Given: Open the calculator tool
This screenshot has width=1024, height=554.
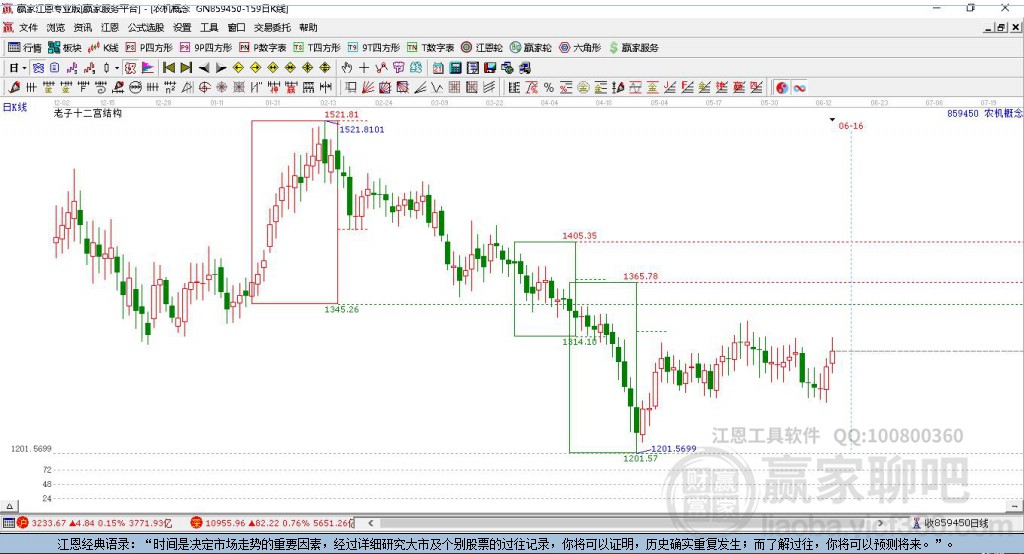Looking at the screenshot, I should click(x=456, y=68).
